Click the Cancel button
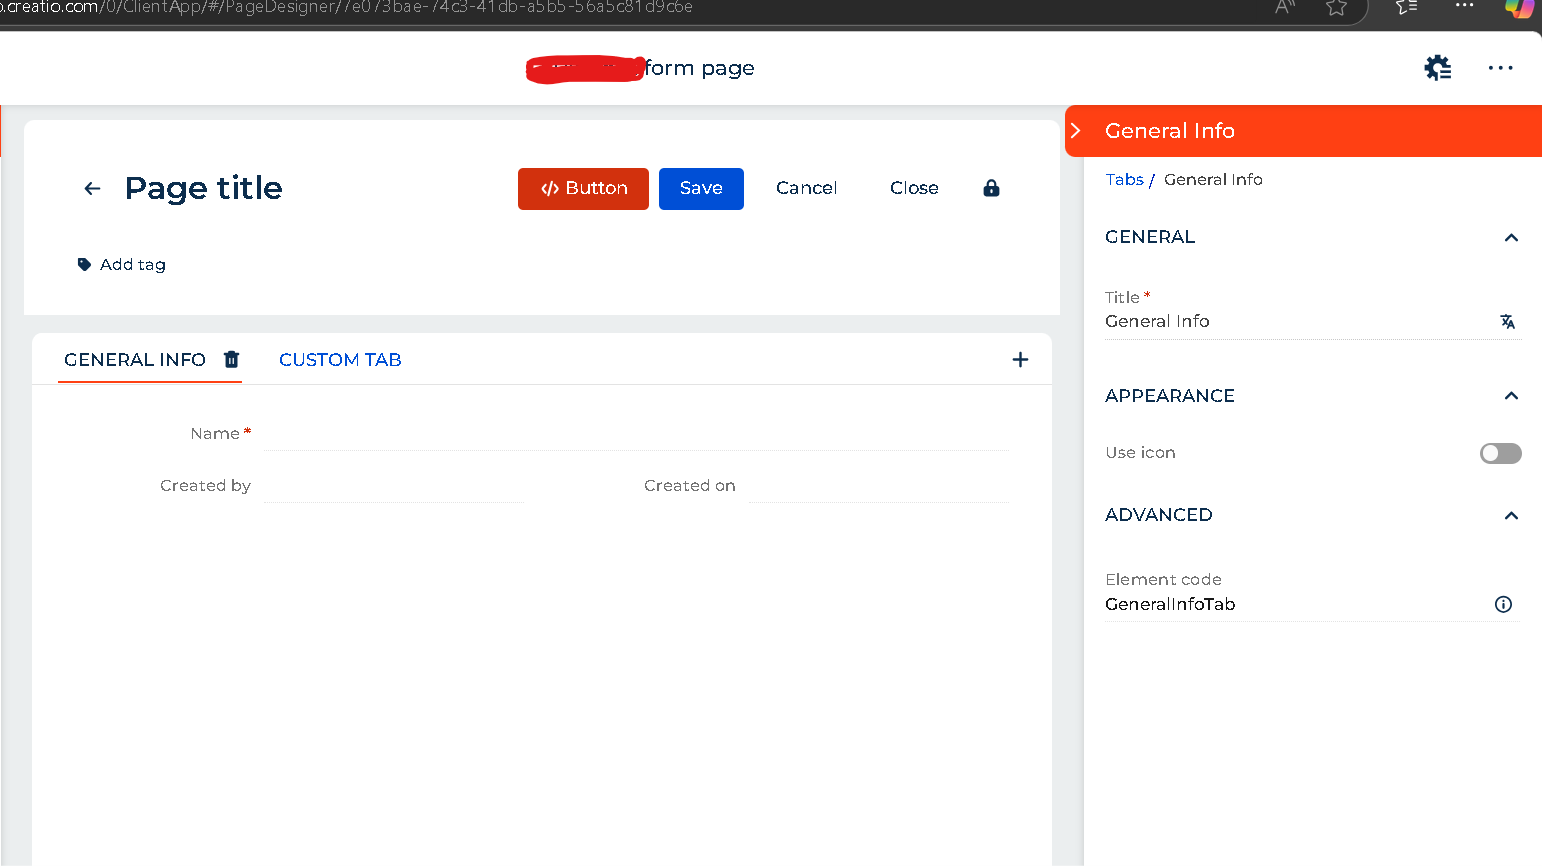Image resolution: width=1542 pixels, height=866 pixels. tap(806, 188)
